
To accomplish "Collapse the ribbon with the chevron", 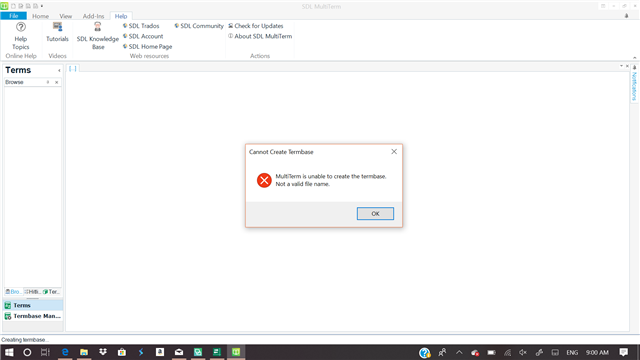I will 635,58.
